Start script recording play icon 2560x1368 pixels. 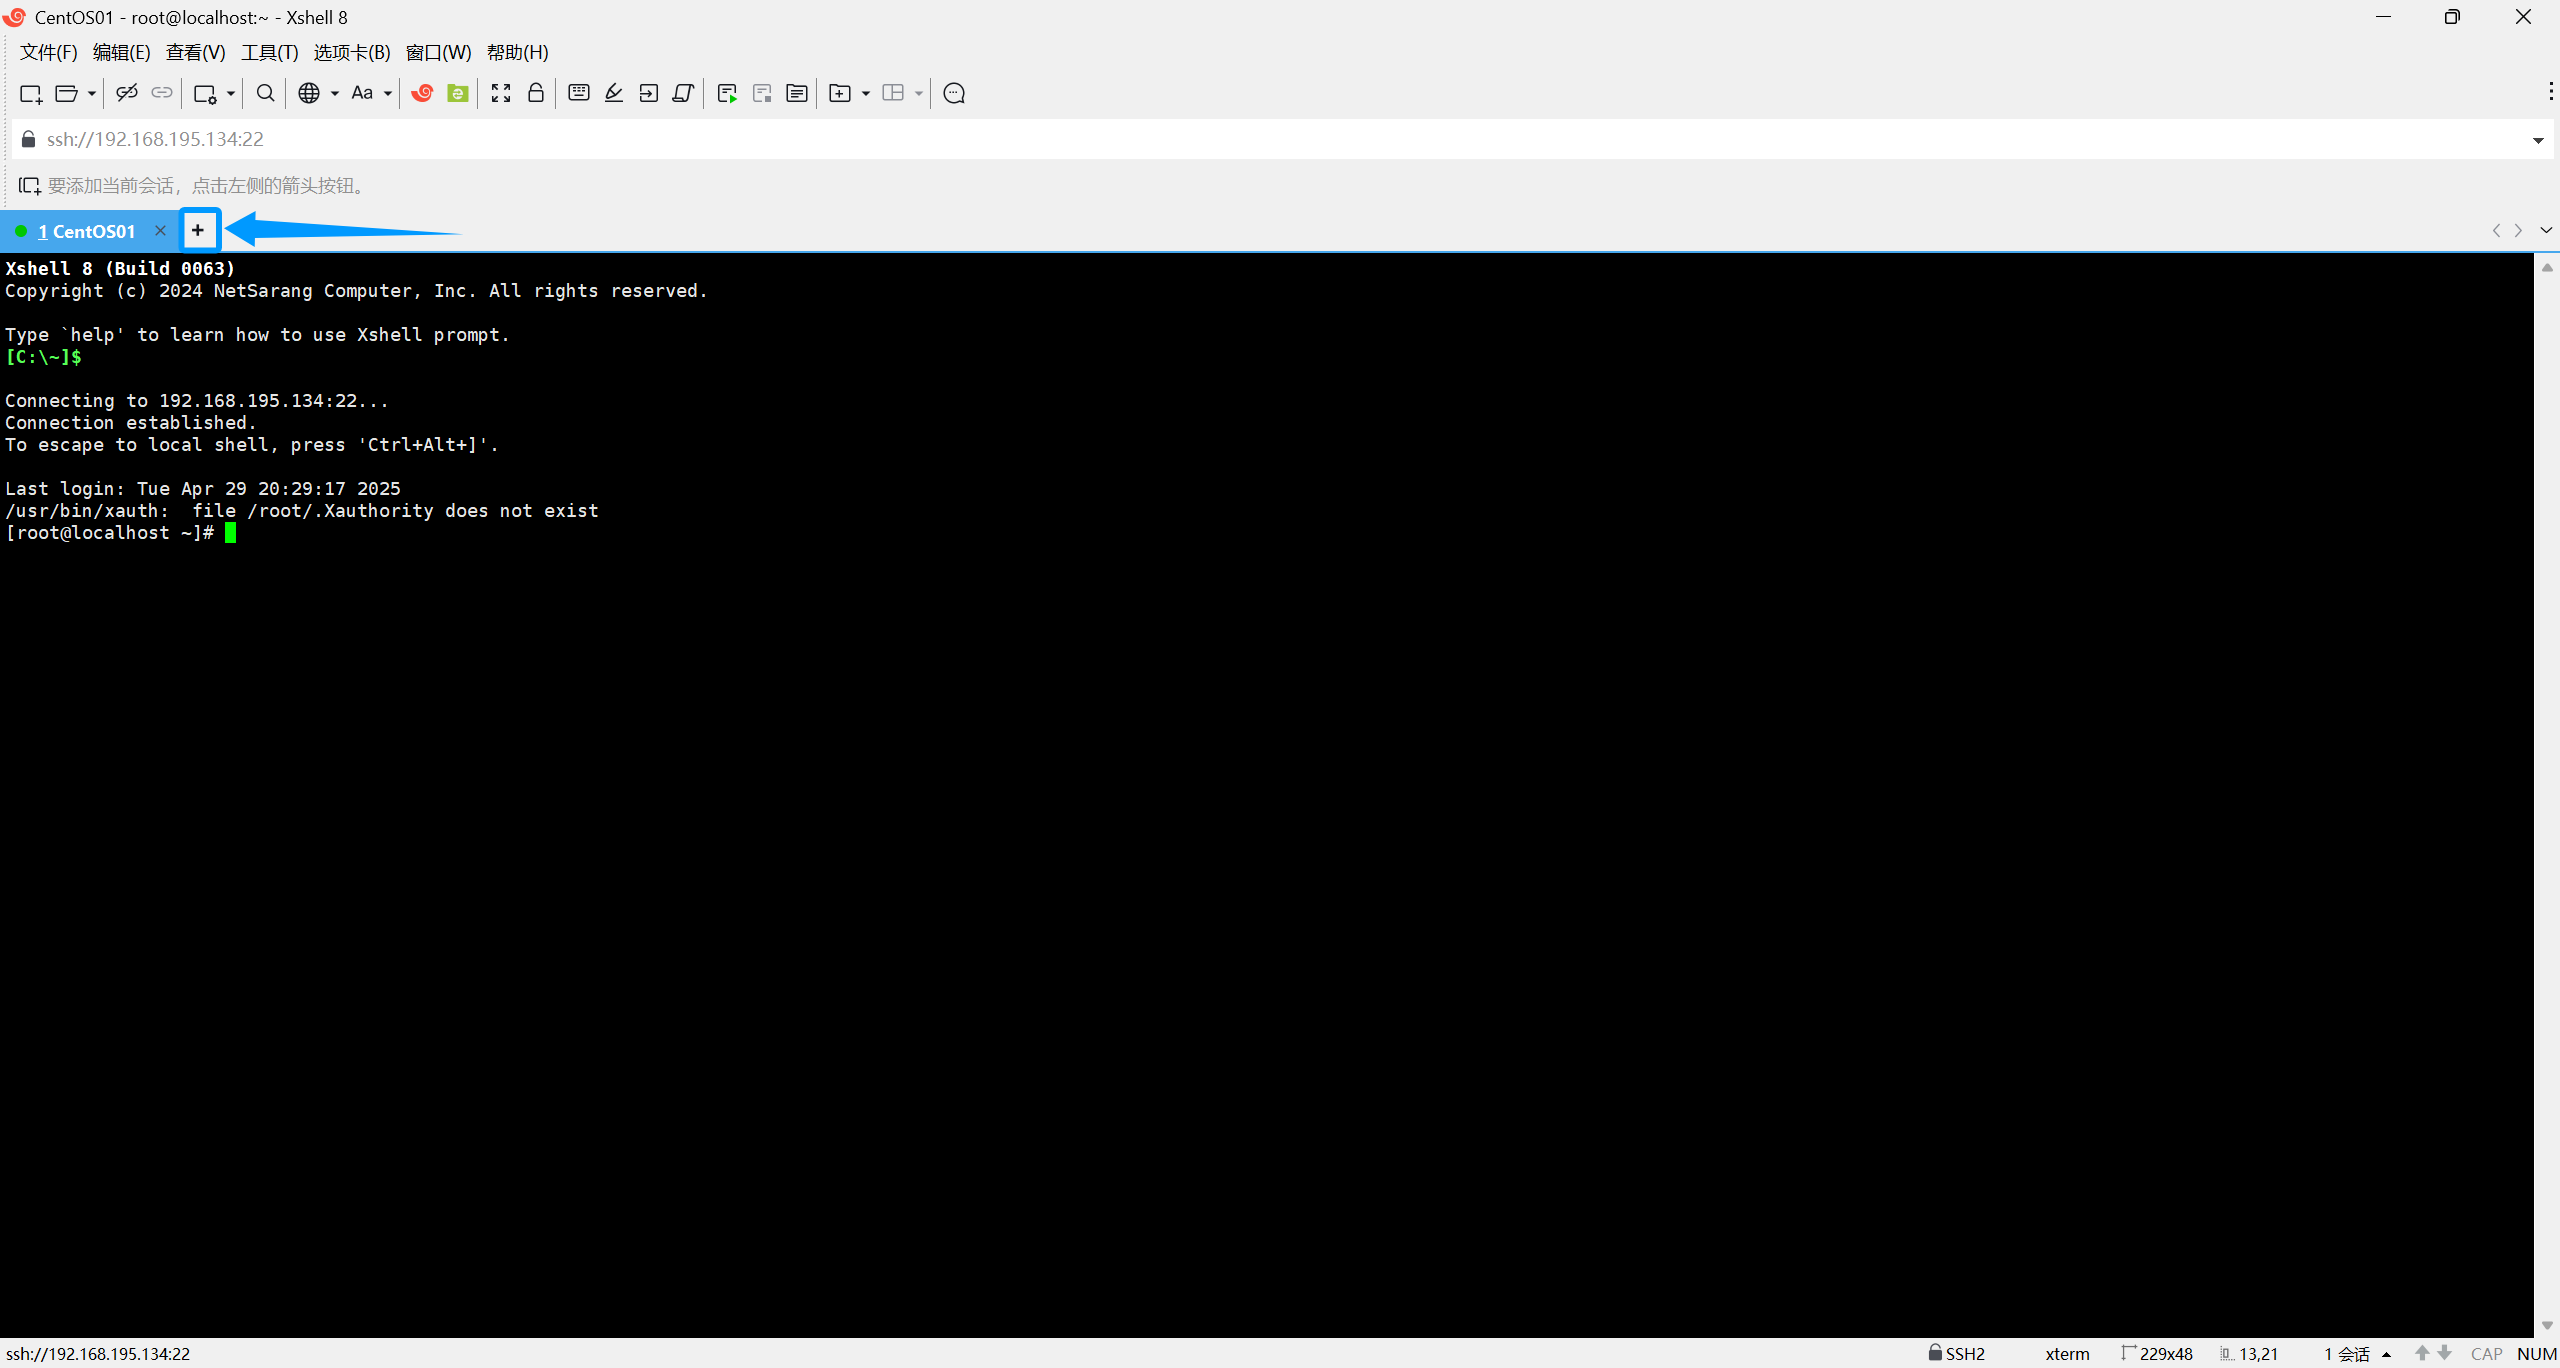tap(727, 93)
